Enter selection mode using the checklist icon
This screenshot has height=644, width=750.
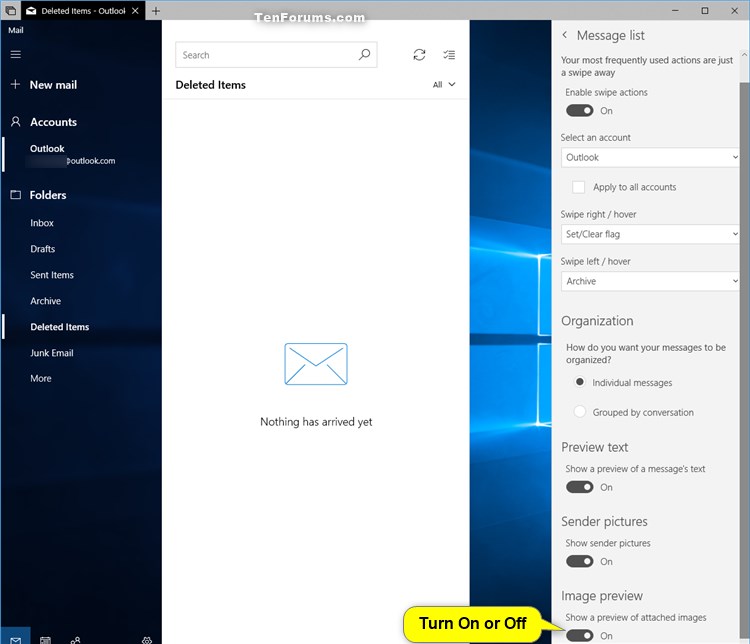pos(449,55)
